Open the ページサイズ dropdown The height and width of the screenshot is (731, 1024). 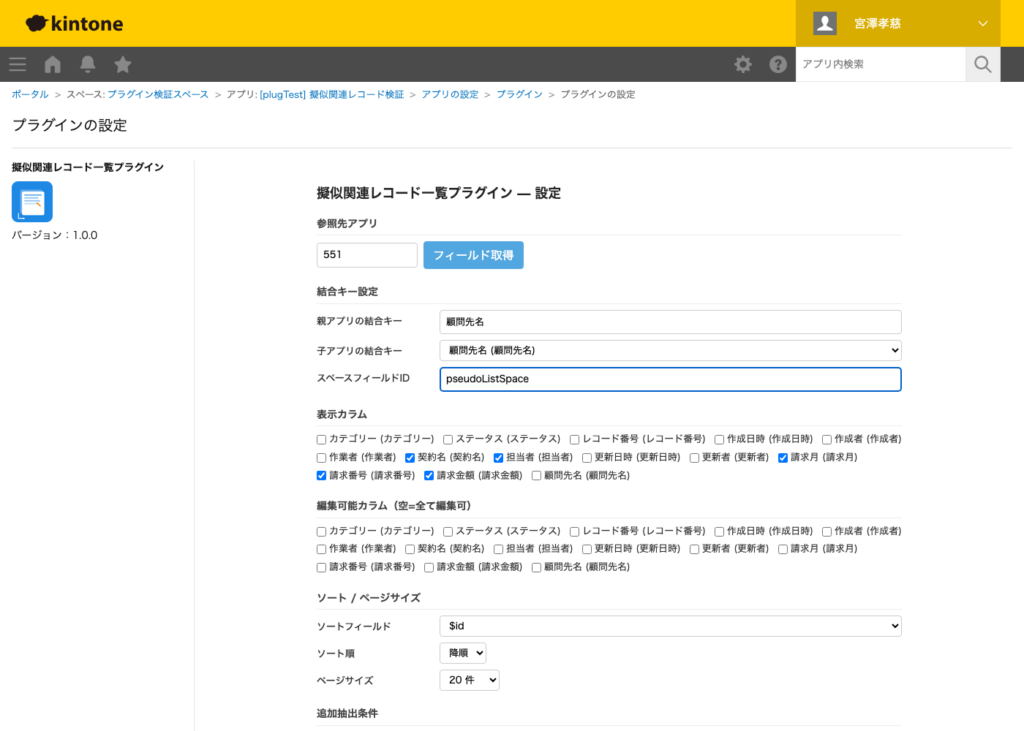pos(469,680)
